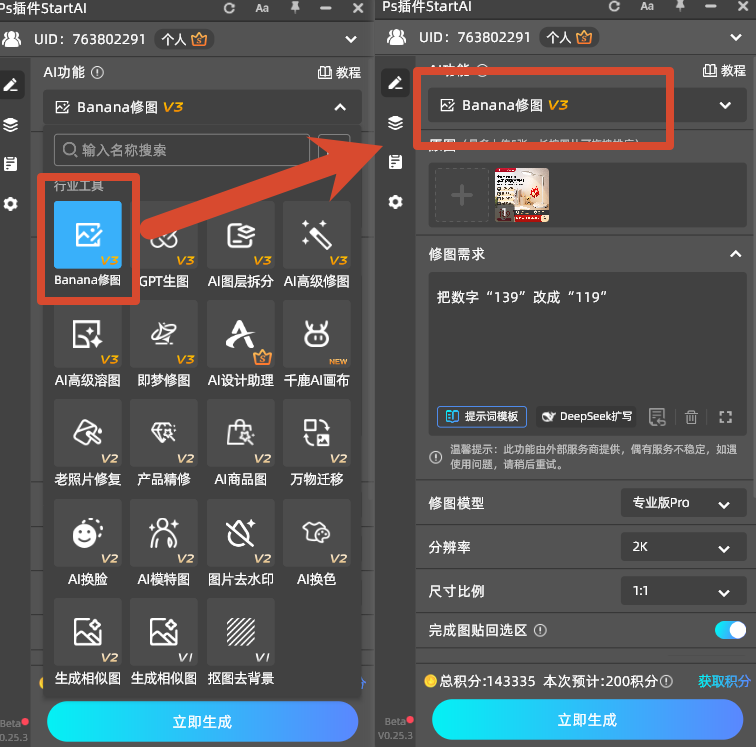Open the 生成相似图 V1 tool

tap(164, 632)
